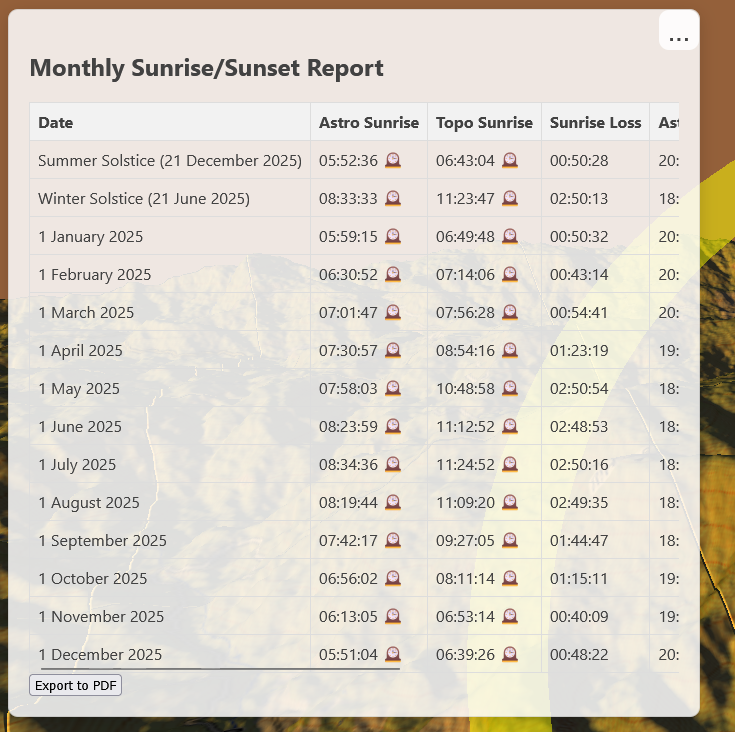Click clock icon next to 06:30:52
Viewport: 735px width, 732px height.
(393, 274)
